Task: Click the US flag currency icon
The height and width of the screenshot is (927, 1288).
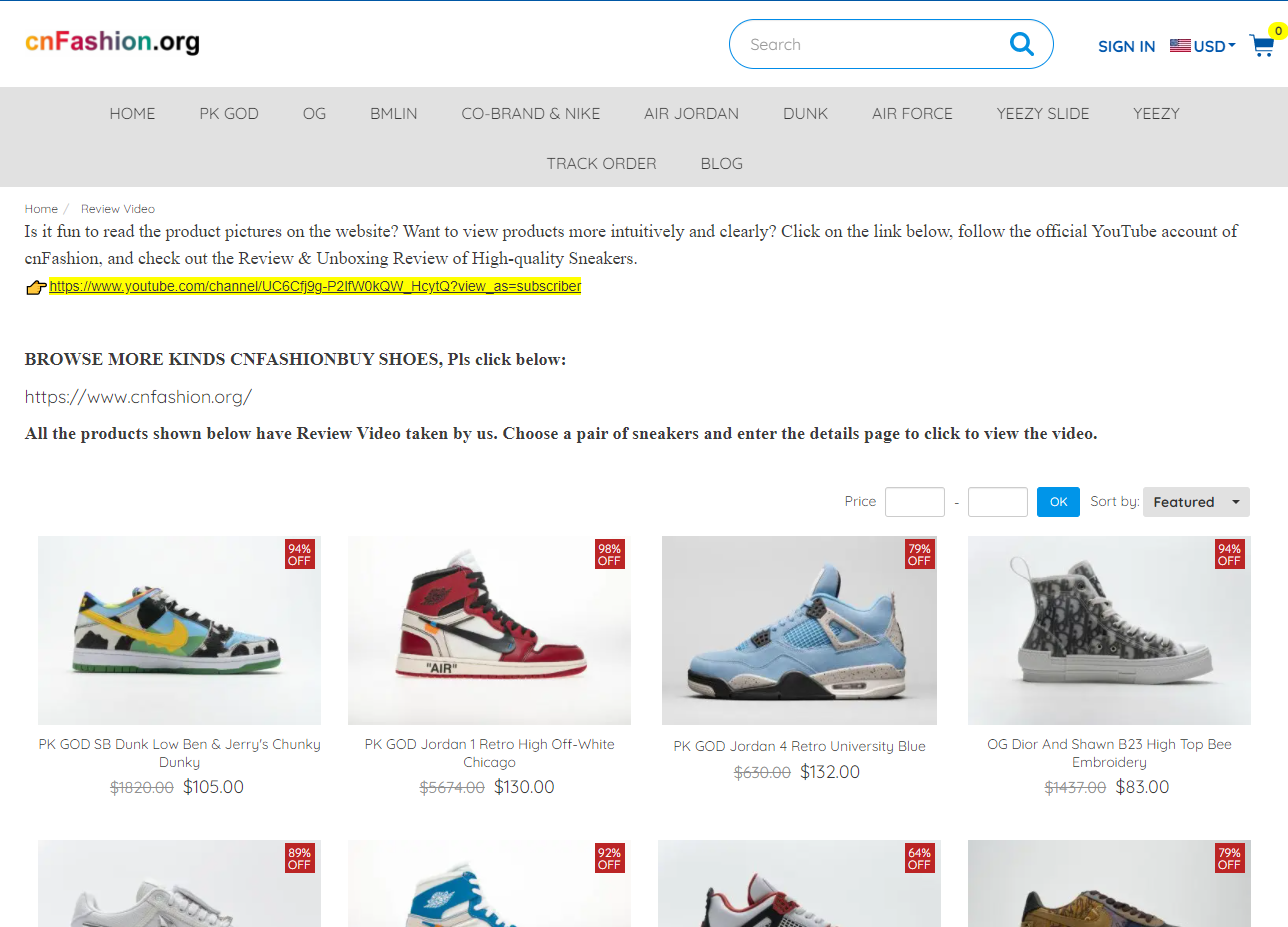Action: pyautogui.click(x=1180, y=45)
